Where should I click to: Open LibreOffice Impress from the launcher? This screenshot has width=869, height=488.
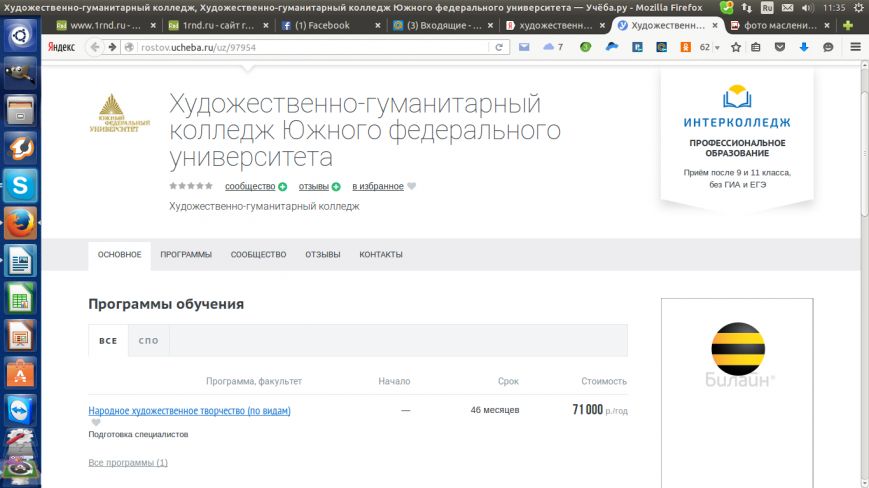pos(20,336)
